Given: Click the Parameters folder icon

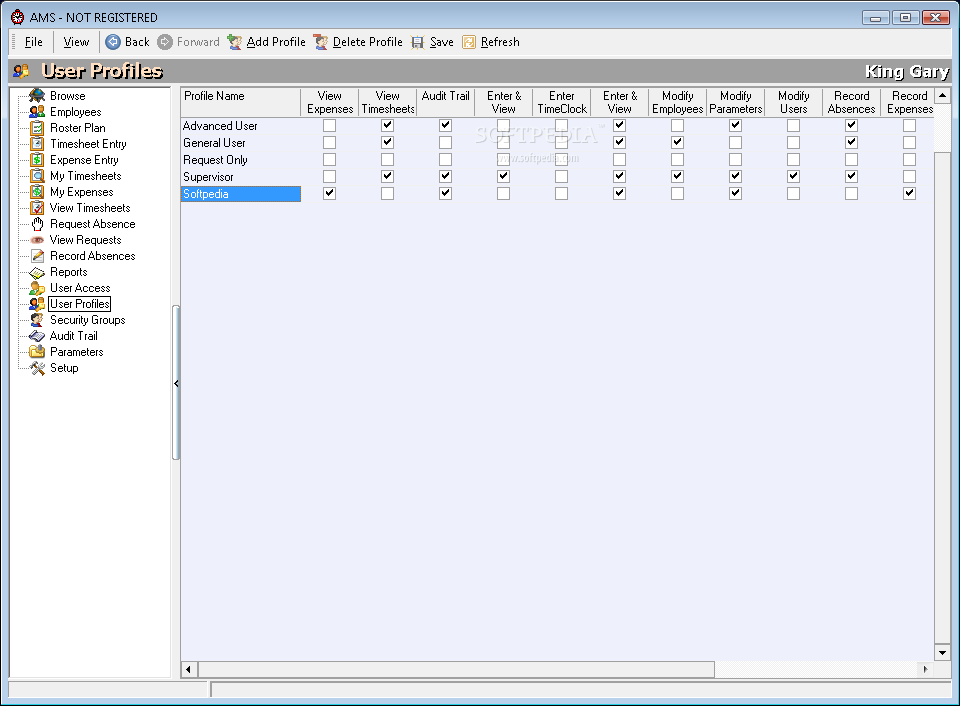Looking at the screenshot, I should coord(37,351).
